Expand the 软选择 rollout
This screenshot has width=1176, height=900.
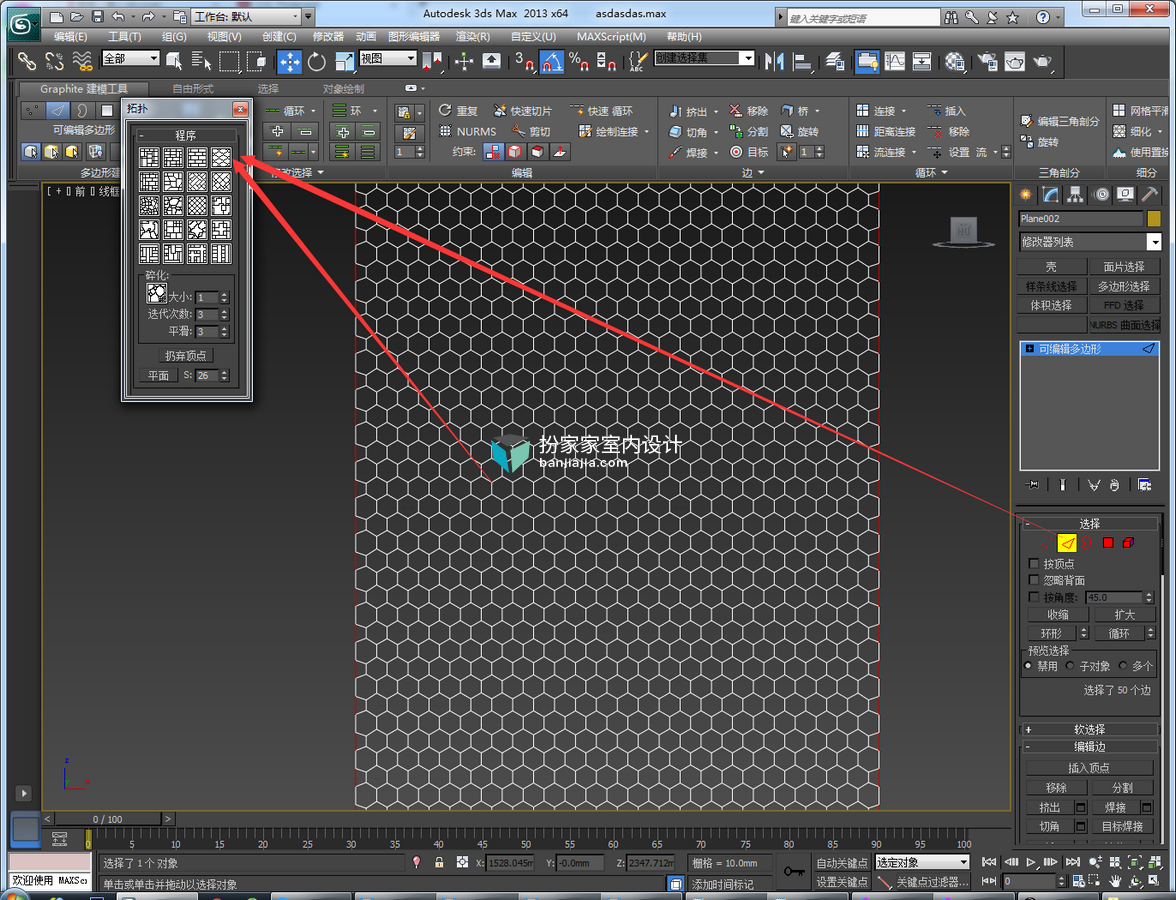point(1089,729)
